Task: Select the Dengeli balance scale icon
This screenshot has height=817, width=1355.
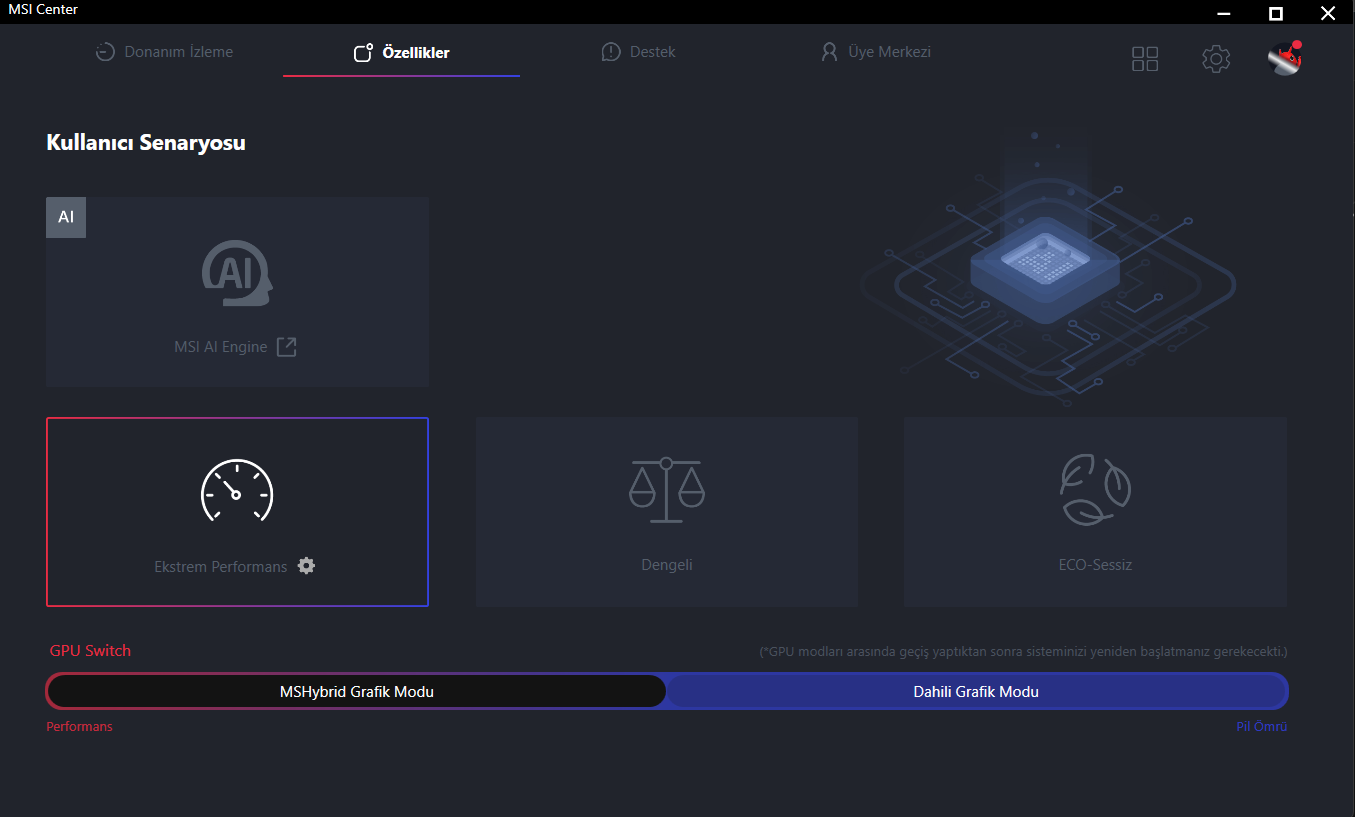Action: pyautogui.click(x=666, y=490)
